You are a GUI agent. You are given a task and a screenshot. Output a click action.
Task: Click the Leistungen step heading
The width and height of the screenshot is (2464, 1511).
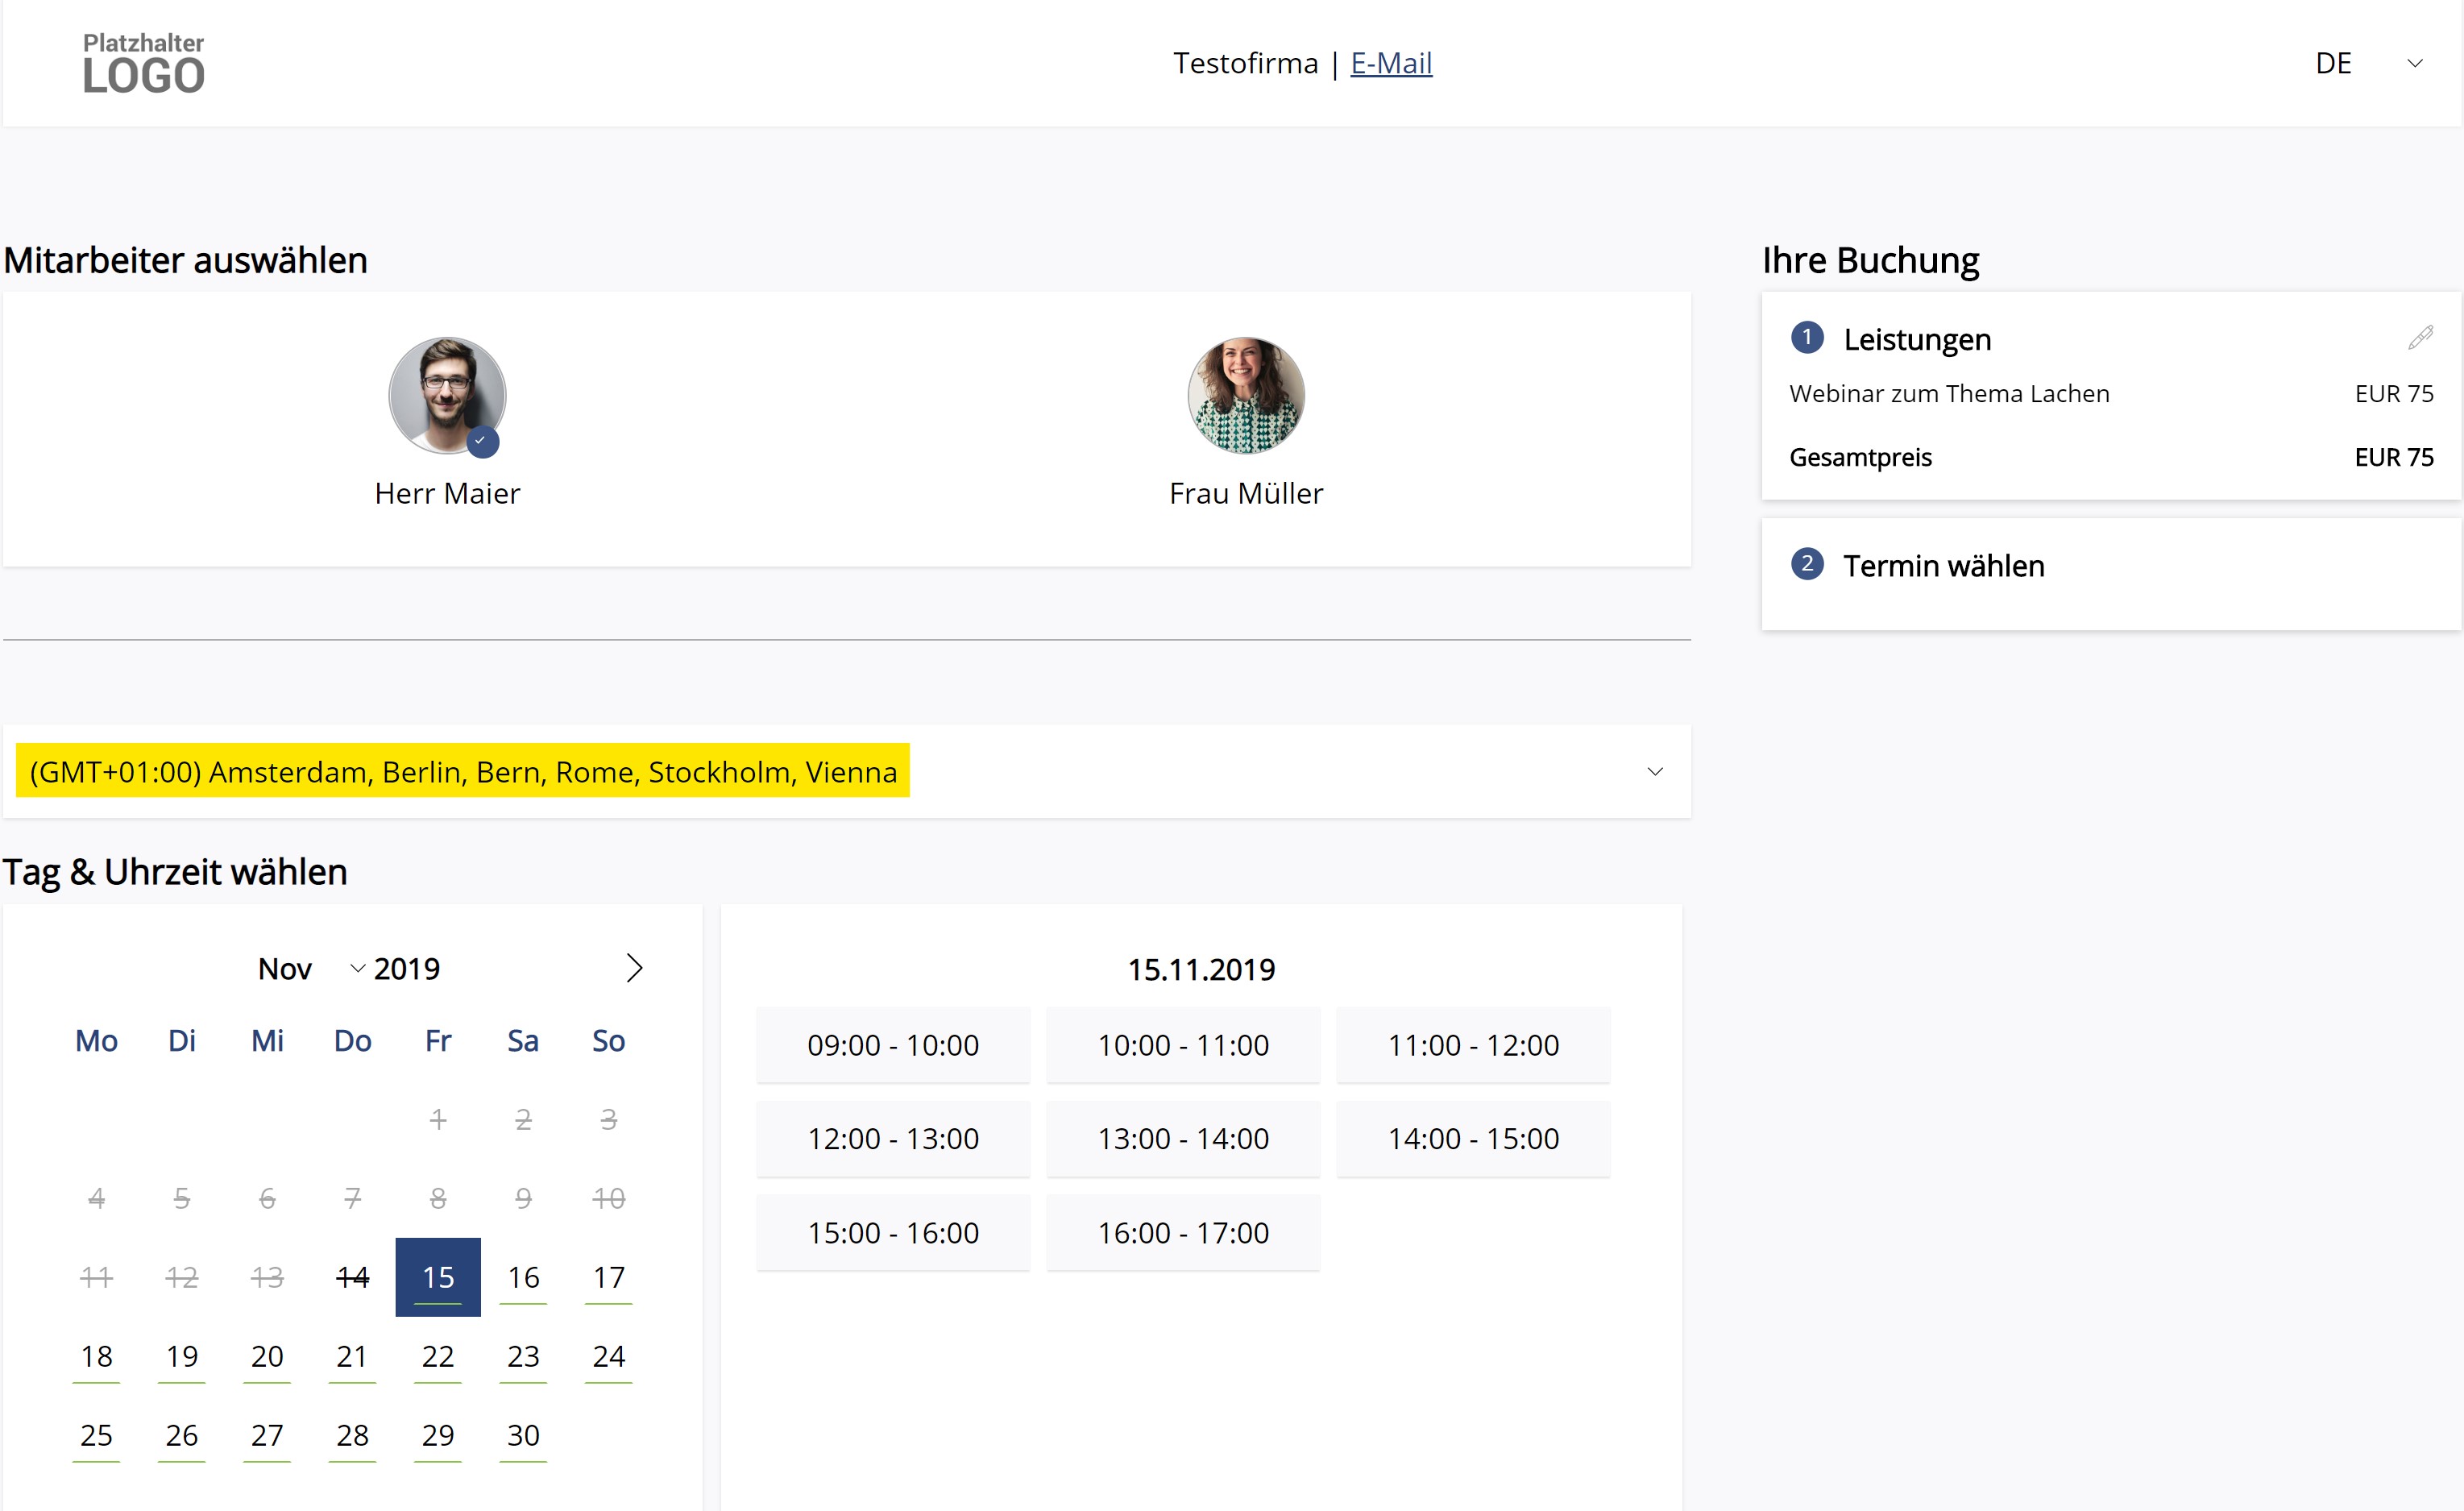tap(1917, 339)
